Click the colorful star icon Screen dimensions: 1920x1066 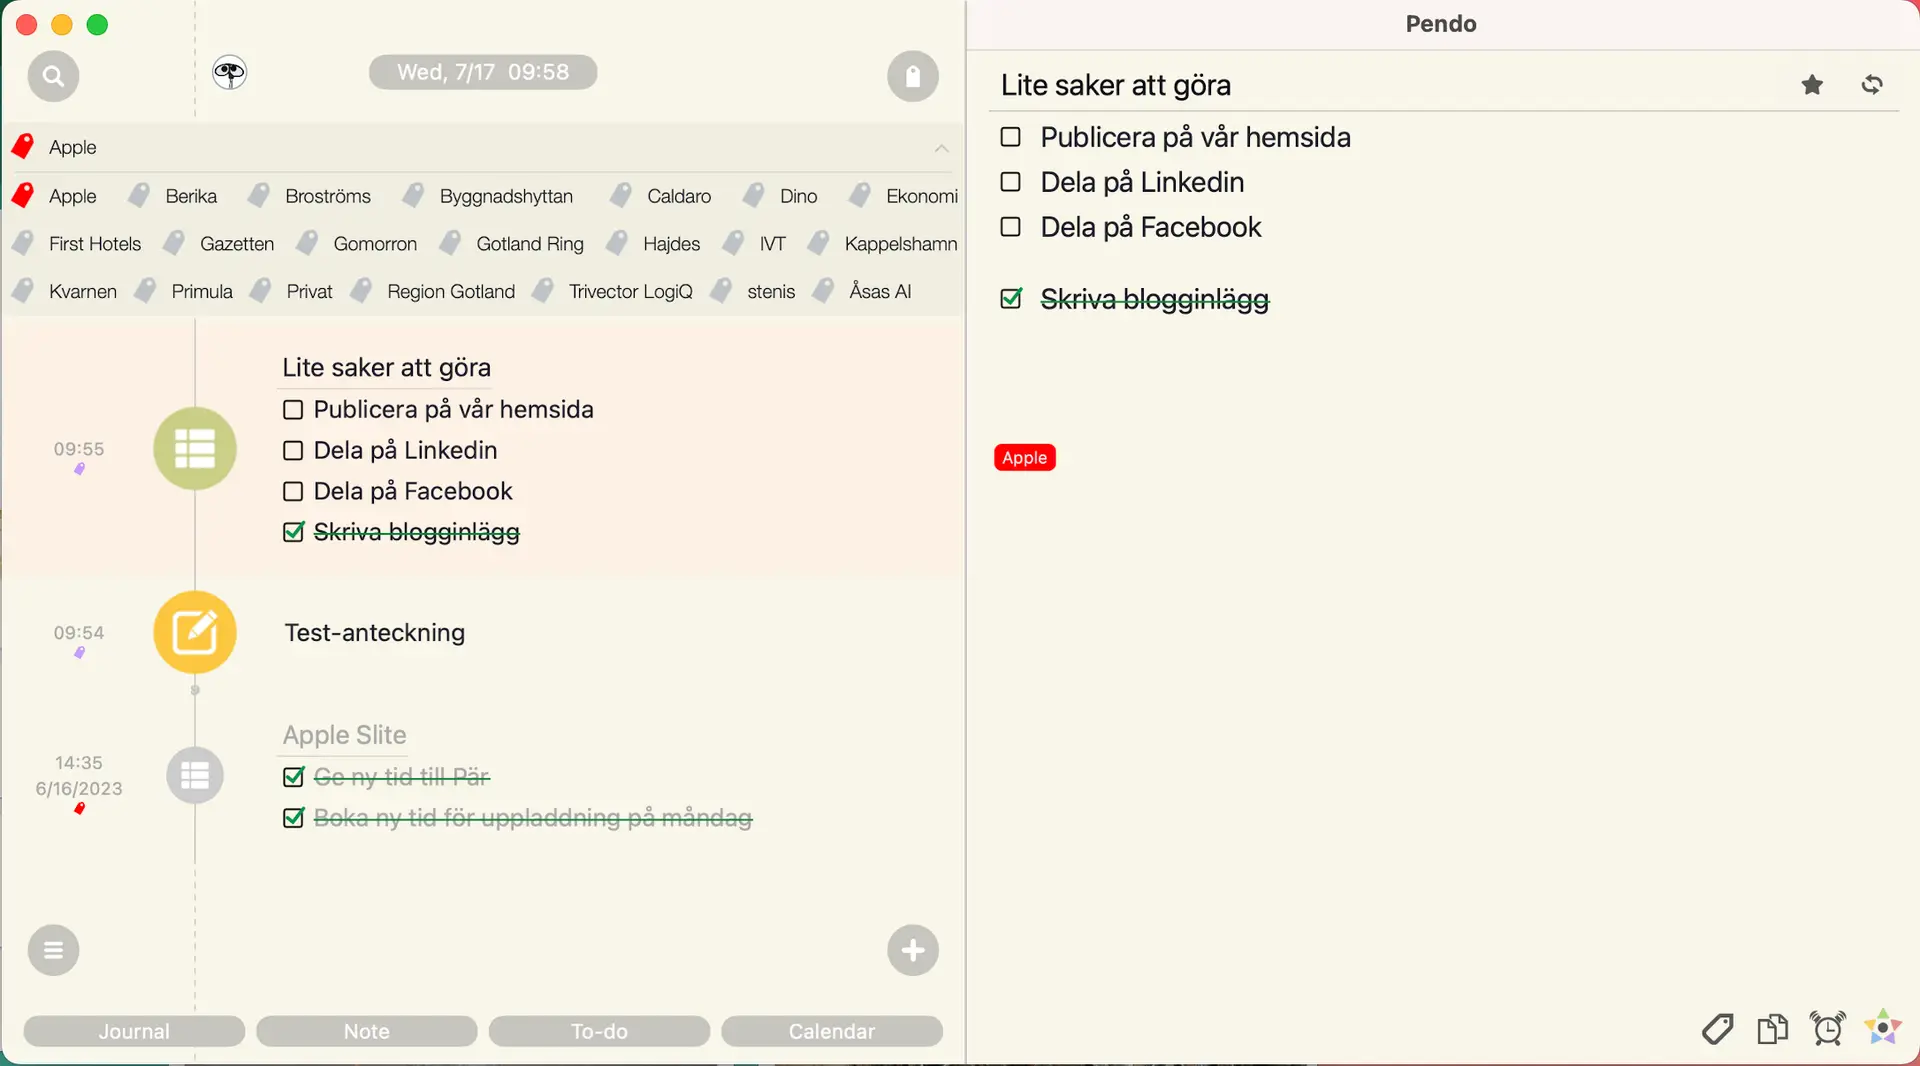click(1882, 1027)
